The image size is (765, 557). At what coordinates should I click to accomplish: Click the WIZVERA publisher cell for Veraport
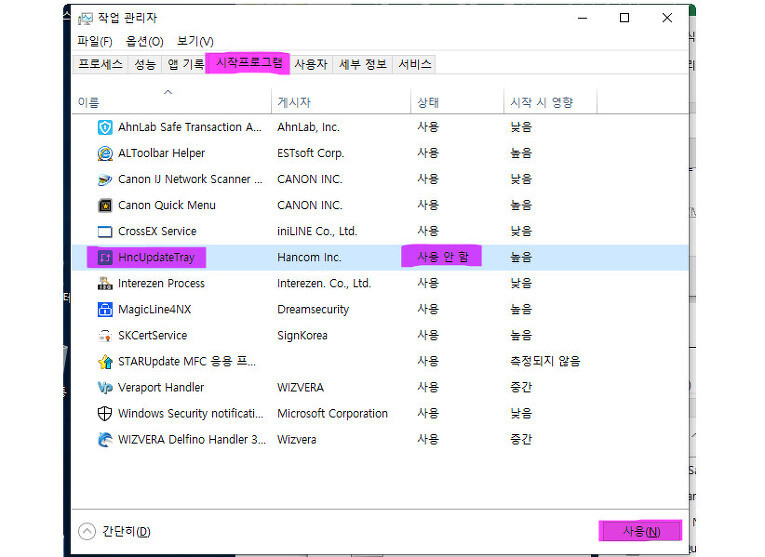pos(301,388)
